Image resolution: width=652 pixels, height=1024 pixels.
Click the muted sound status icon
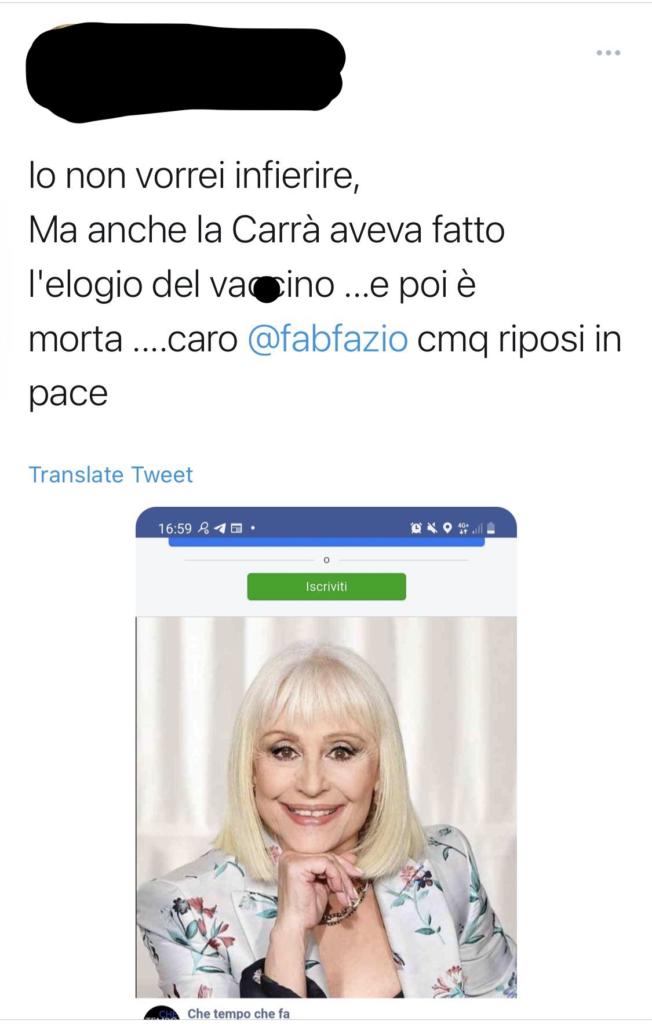431,528
